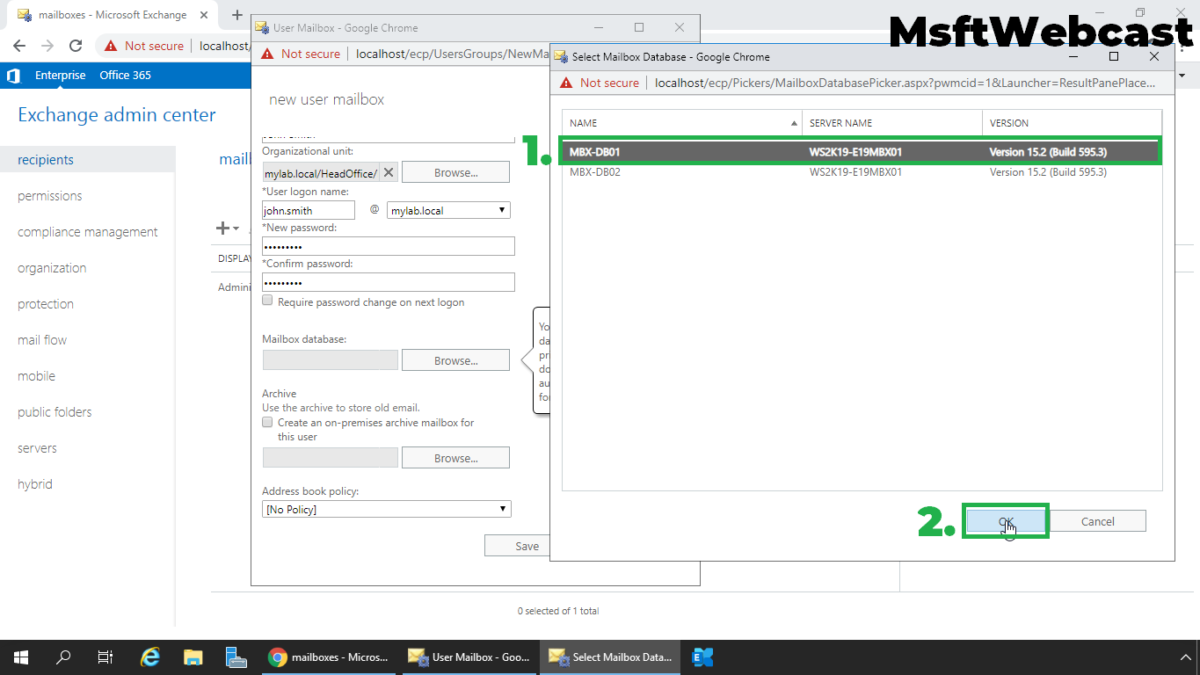Click the User logon name field
Viewport: 1200px width, 675px height.
point(308,210)
